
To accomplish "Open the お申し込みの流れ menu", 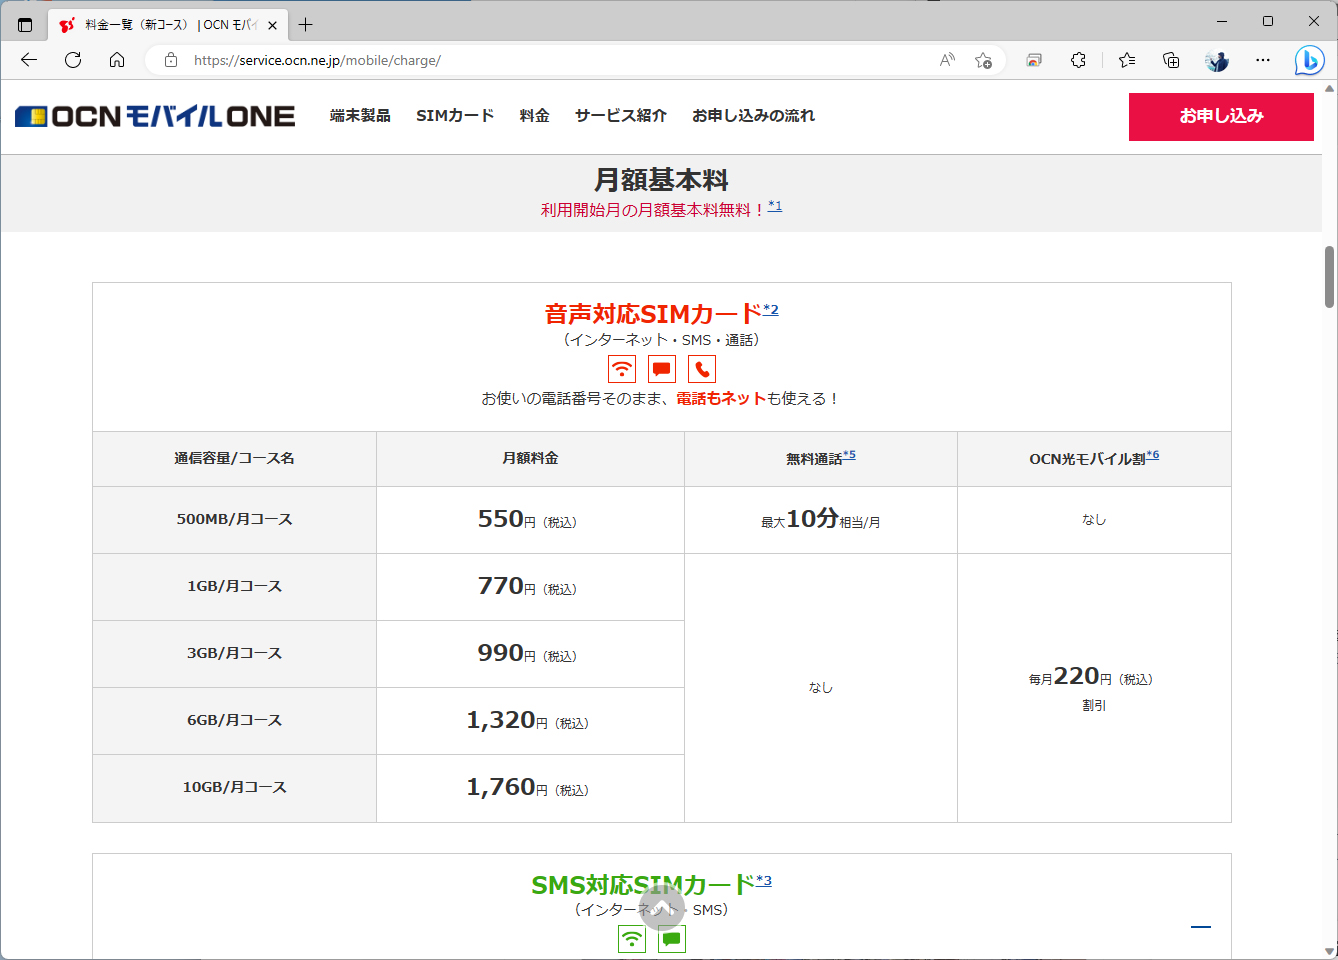I will tap(754, 116).
